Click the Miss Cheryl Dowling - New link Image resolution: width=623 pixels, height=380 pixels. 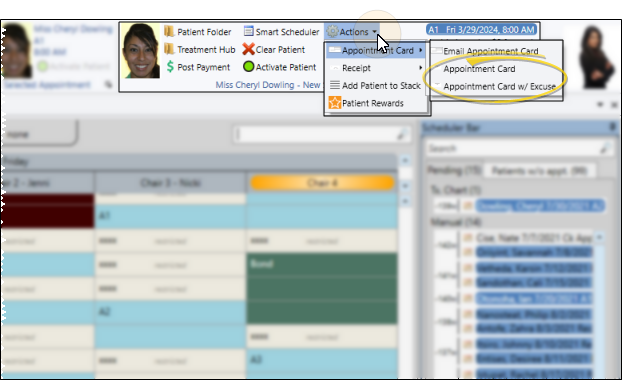(267, 85)
